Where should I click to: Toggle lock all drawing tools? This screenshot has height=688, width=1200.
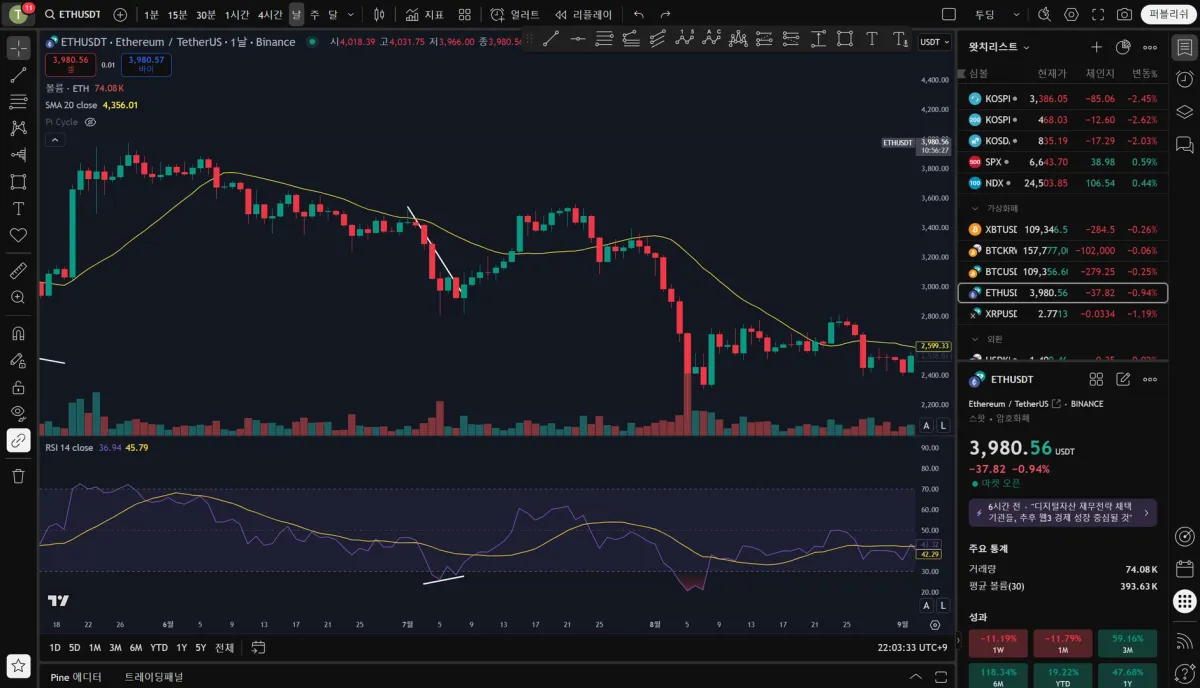click(x=18, y=387)
